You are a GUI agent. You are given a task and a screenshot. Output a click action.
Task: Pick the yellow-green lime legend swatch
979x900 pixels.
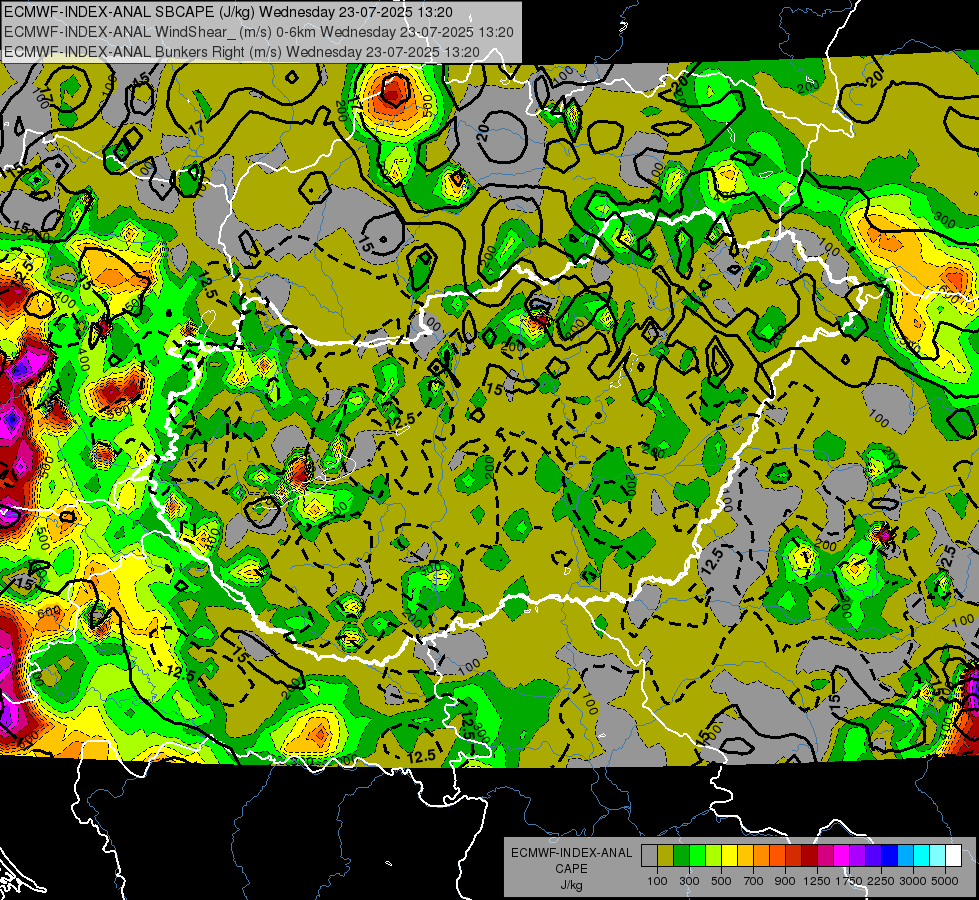click(714, 856)
